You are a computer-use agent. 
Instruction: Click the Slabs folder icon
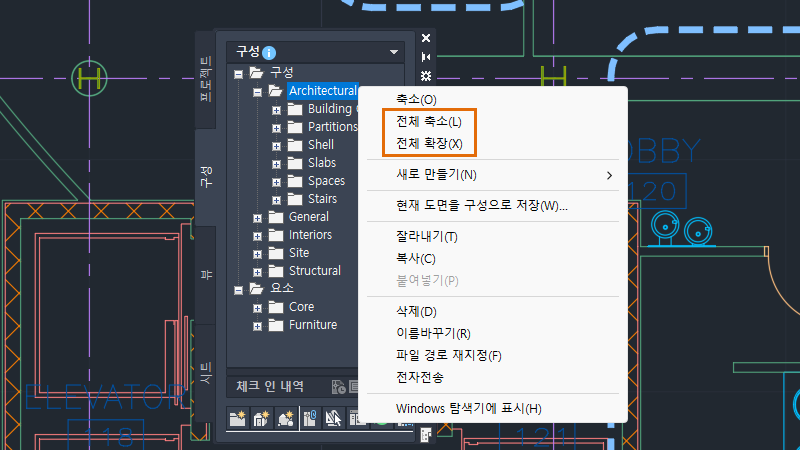pyautogui.click(x=295, y=163)
